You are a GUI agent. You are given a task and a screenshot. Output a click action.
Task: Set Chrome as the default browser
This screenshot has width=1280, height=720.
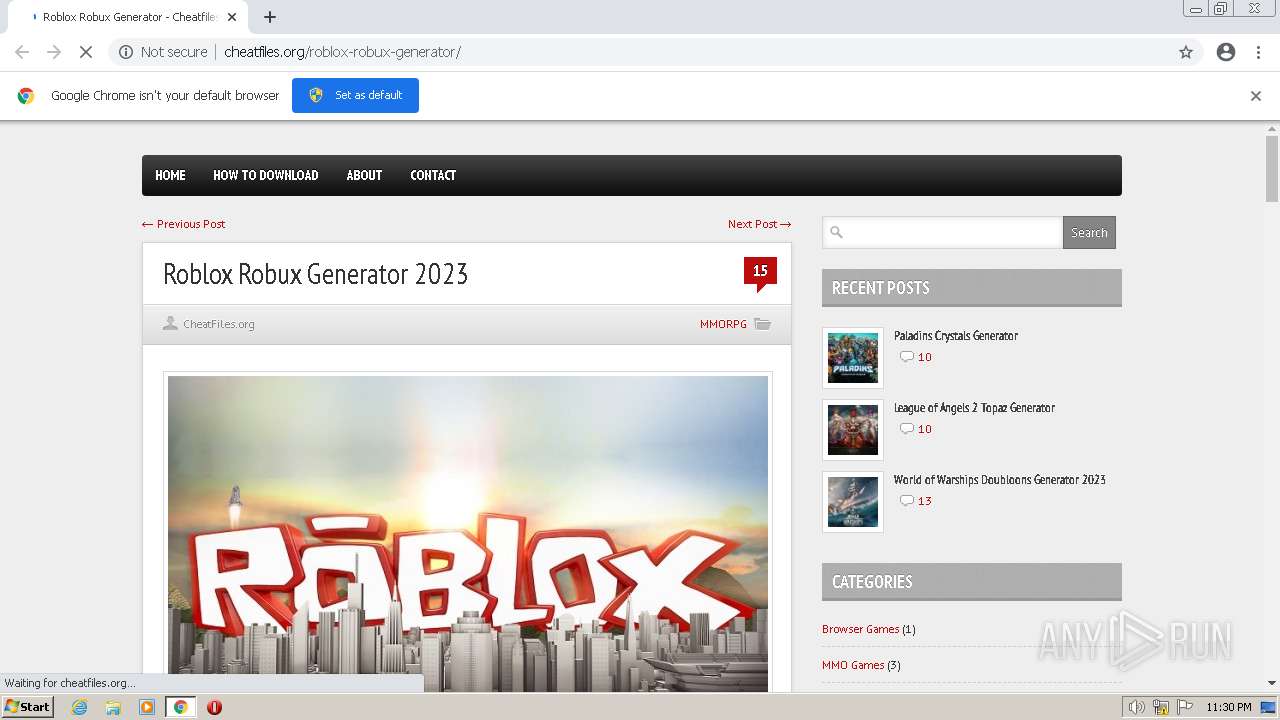pos(355,95)
